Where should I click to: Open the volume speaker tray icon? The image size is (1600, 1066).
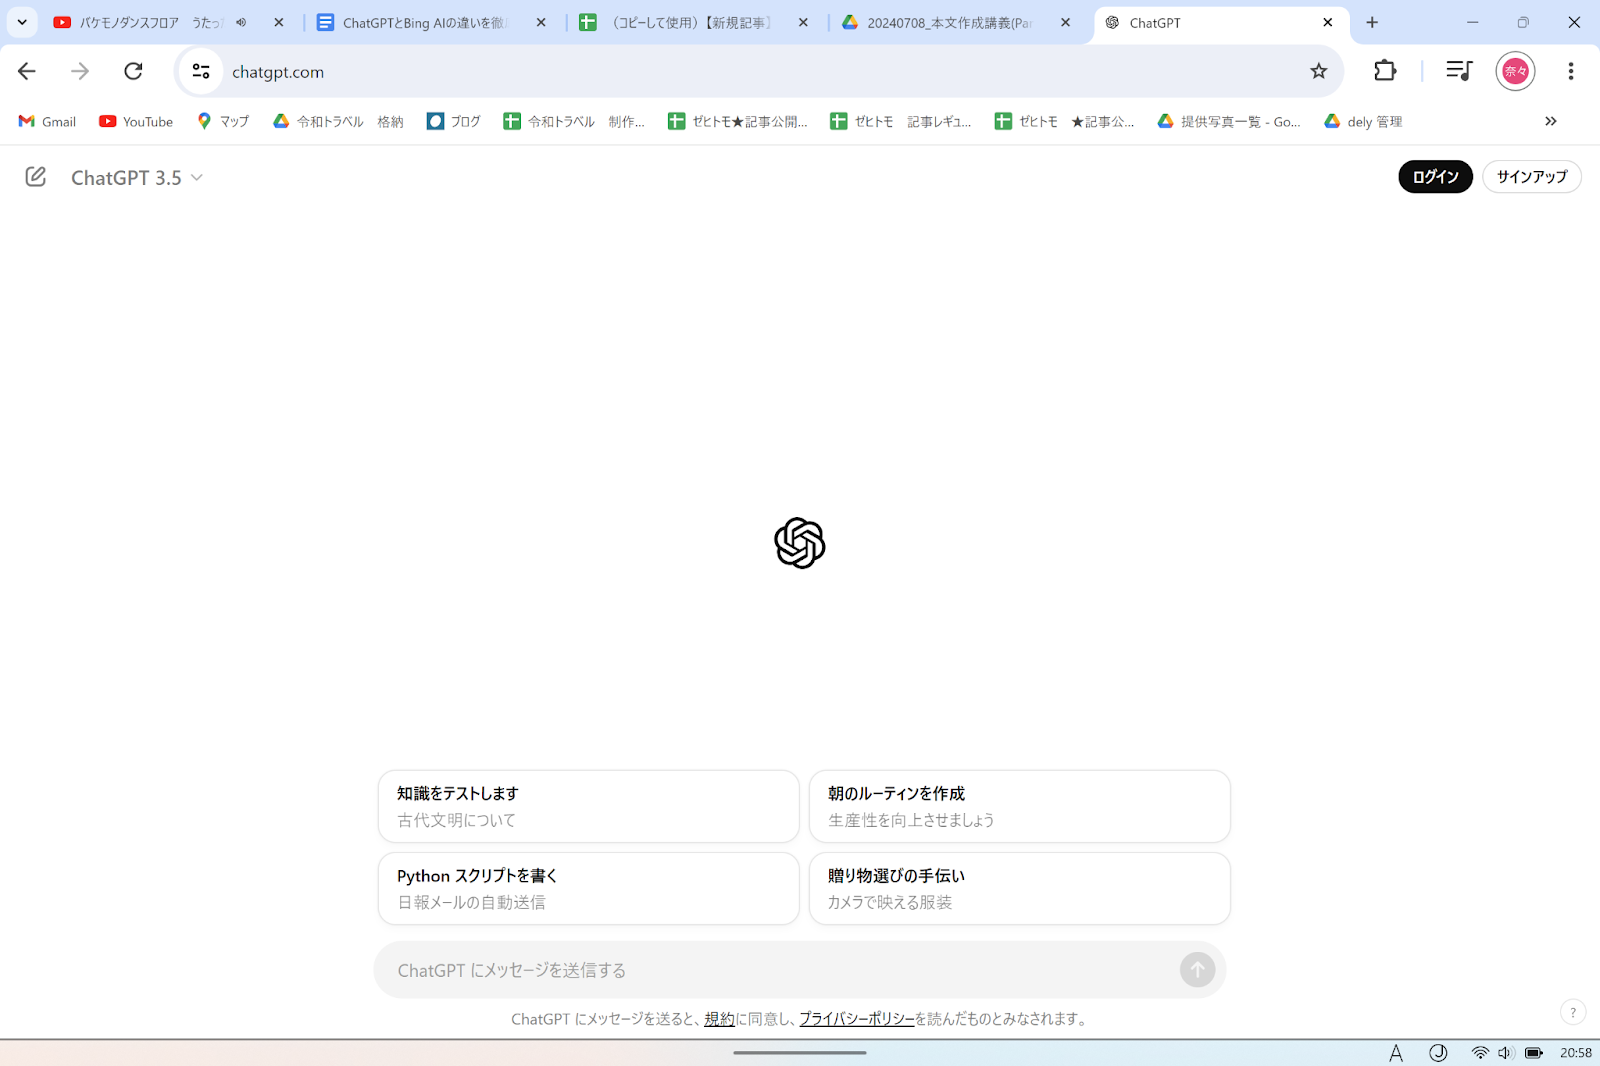point(1505,1052)
